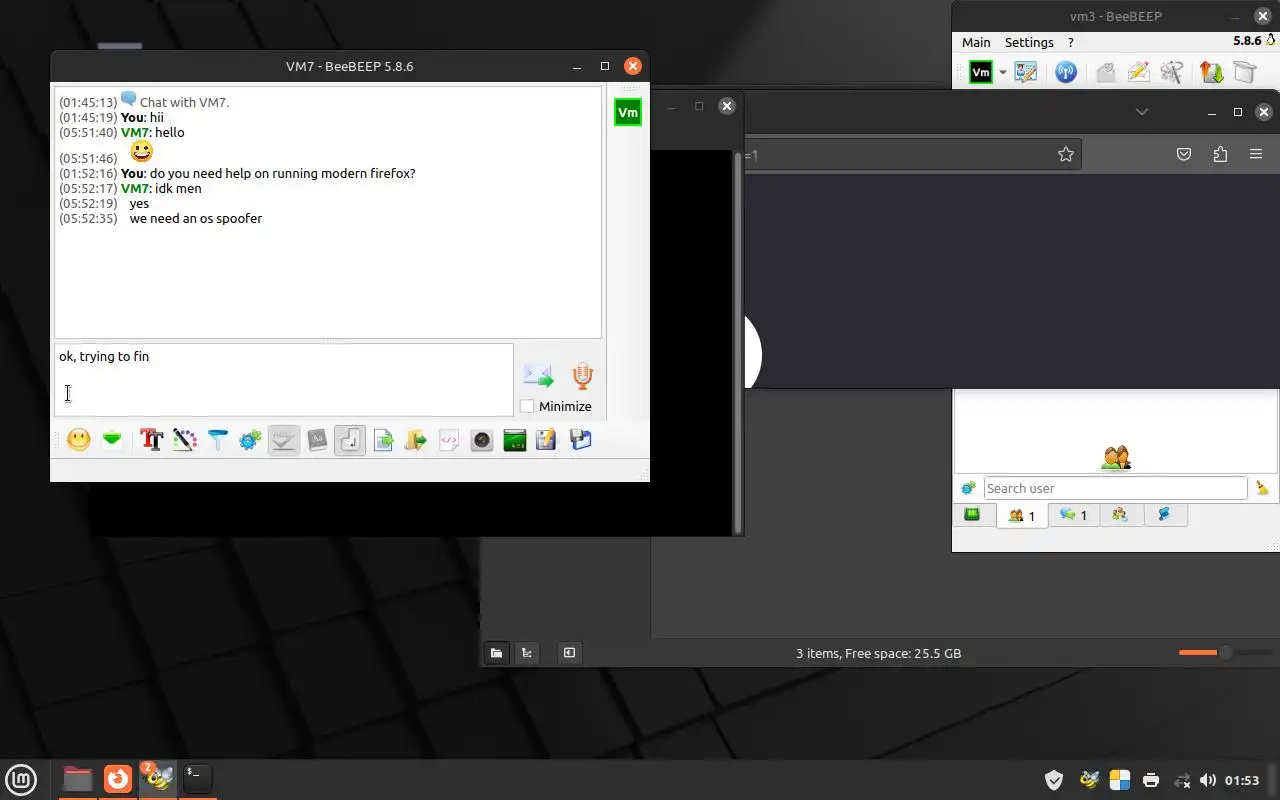Switch to the users tab showing 1
The height and width of the screenshot is (800, 1280).
tap(1022, 516)
